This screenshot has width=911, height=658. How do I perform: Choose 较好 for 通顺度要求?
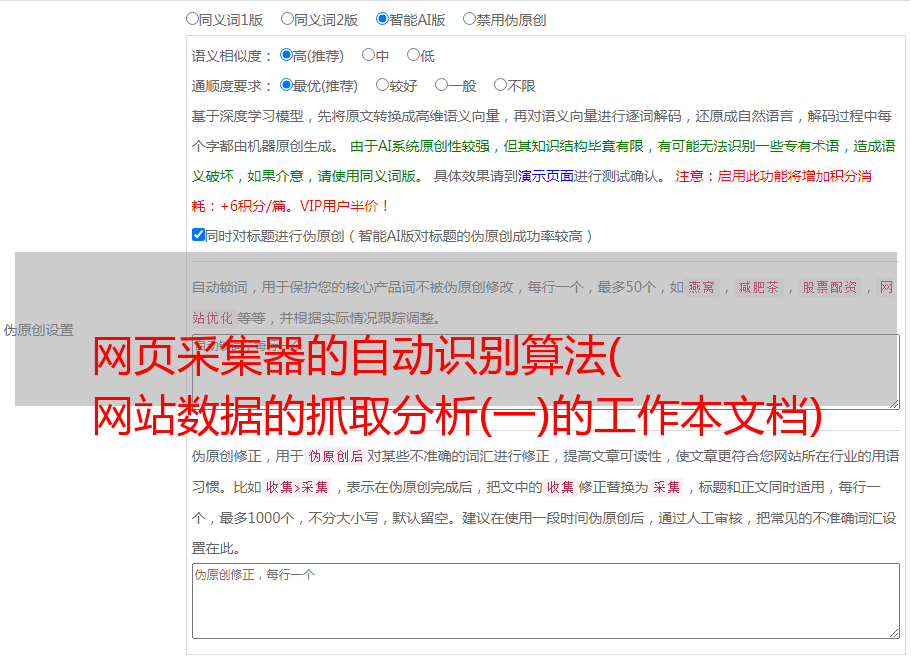pyautogui.click(x=382, y=85)
